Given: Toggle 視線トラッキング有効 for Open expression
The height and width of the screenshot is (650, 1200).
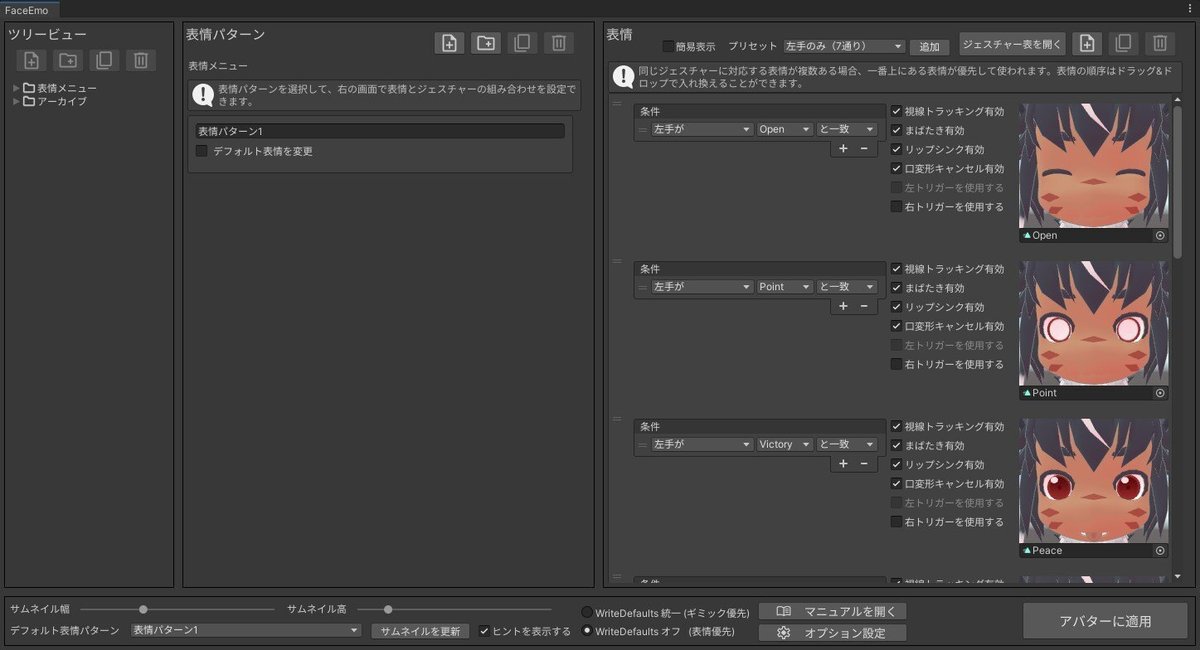Looking at the screenshot, I should point(897,111).
